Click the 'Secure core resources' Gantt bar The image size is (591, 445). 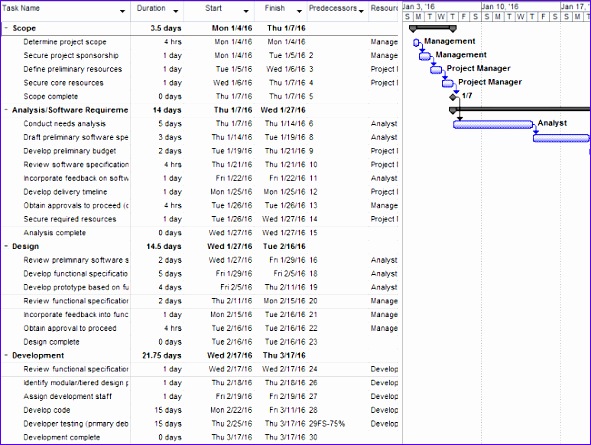point(448,83)
